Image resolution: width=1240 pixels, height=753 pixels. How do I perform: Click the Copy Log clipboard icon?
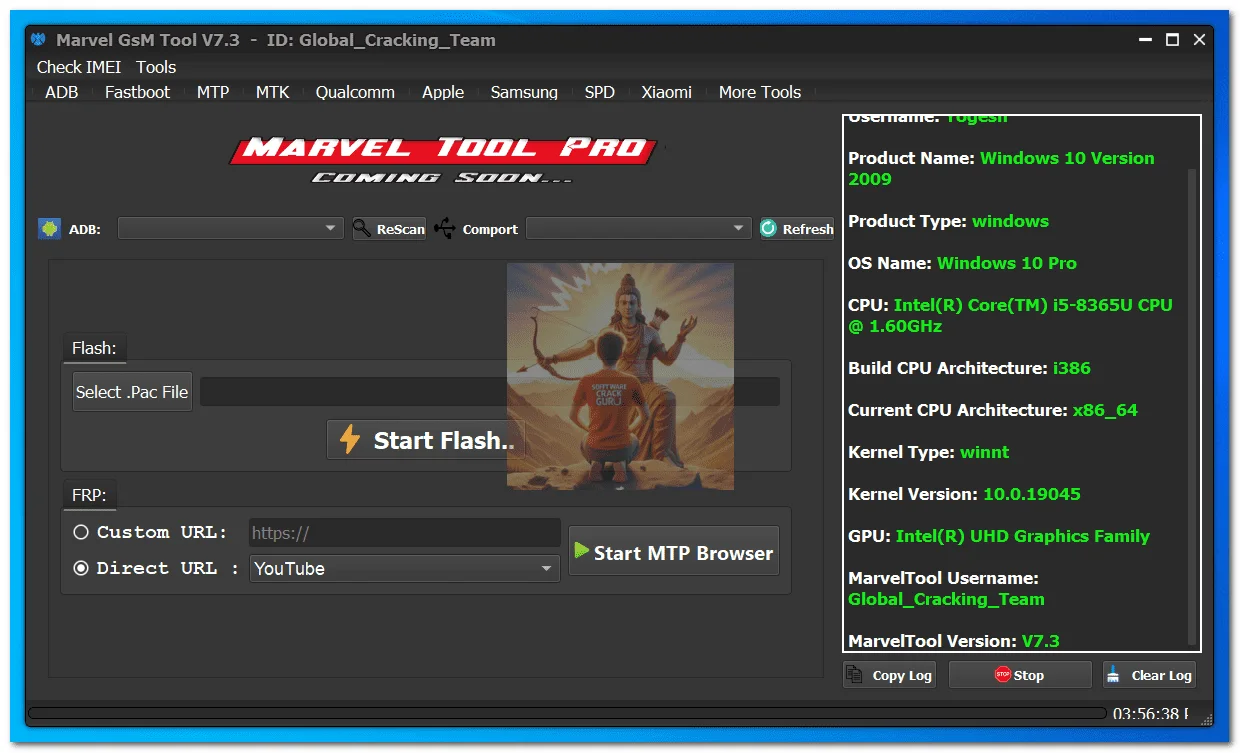[855, 675]
